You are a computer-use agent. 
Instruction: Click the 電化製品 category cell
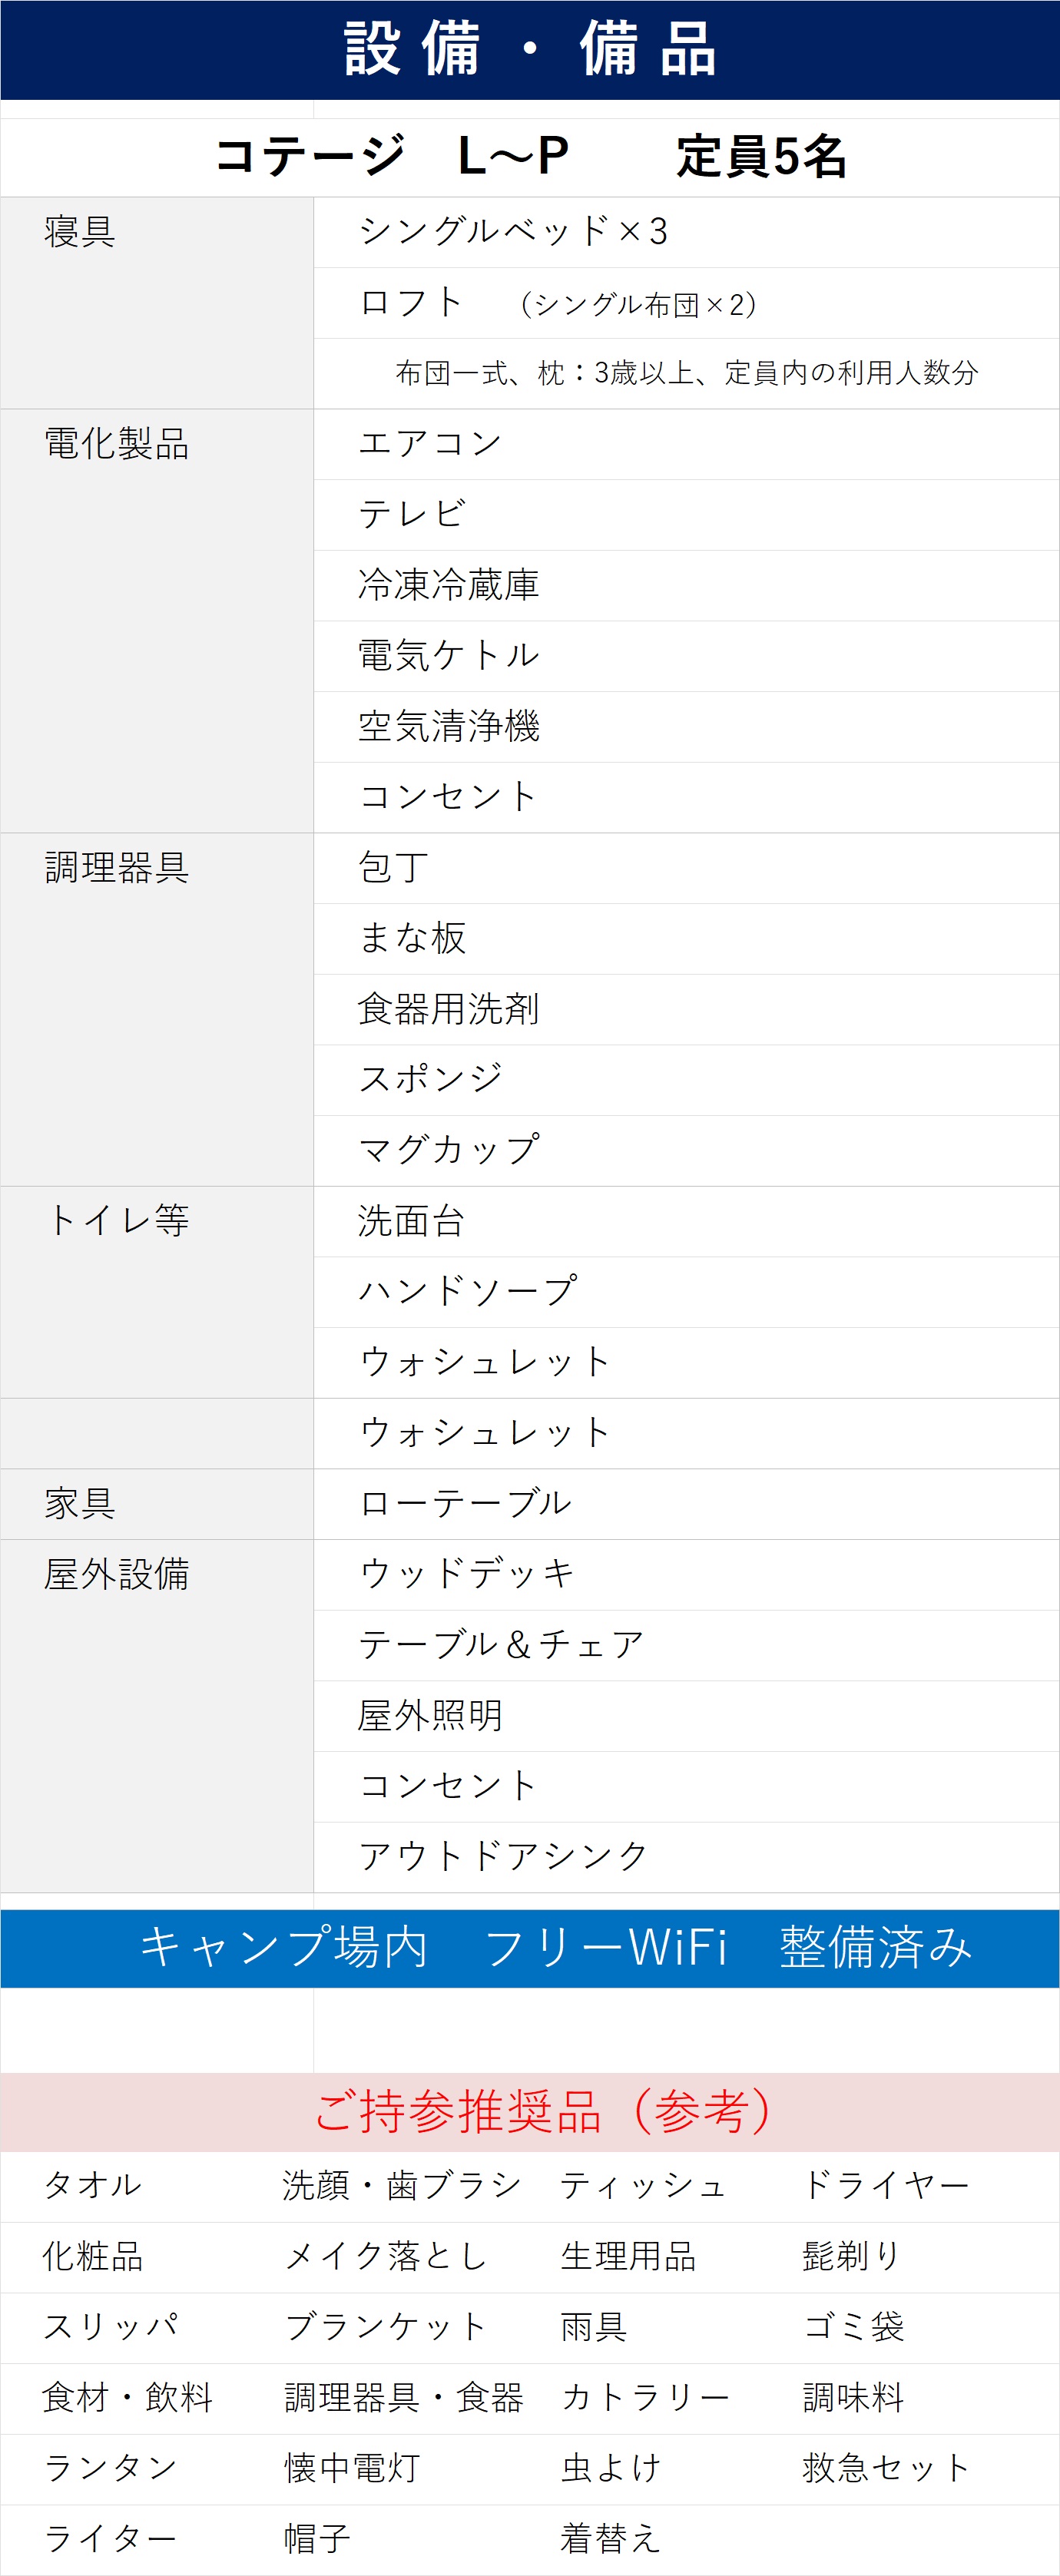[x=117, y=444]
